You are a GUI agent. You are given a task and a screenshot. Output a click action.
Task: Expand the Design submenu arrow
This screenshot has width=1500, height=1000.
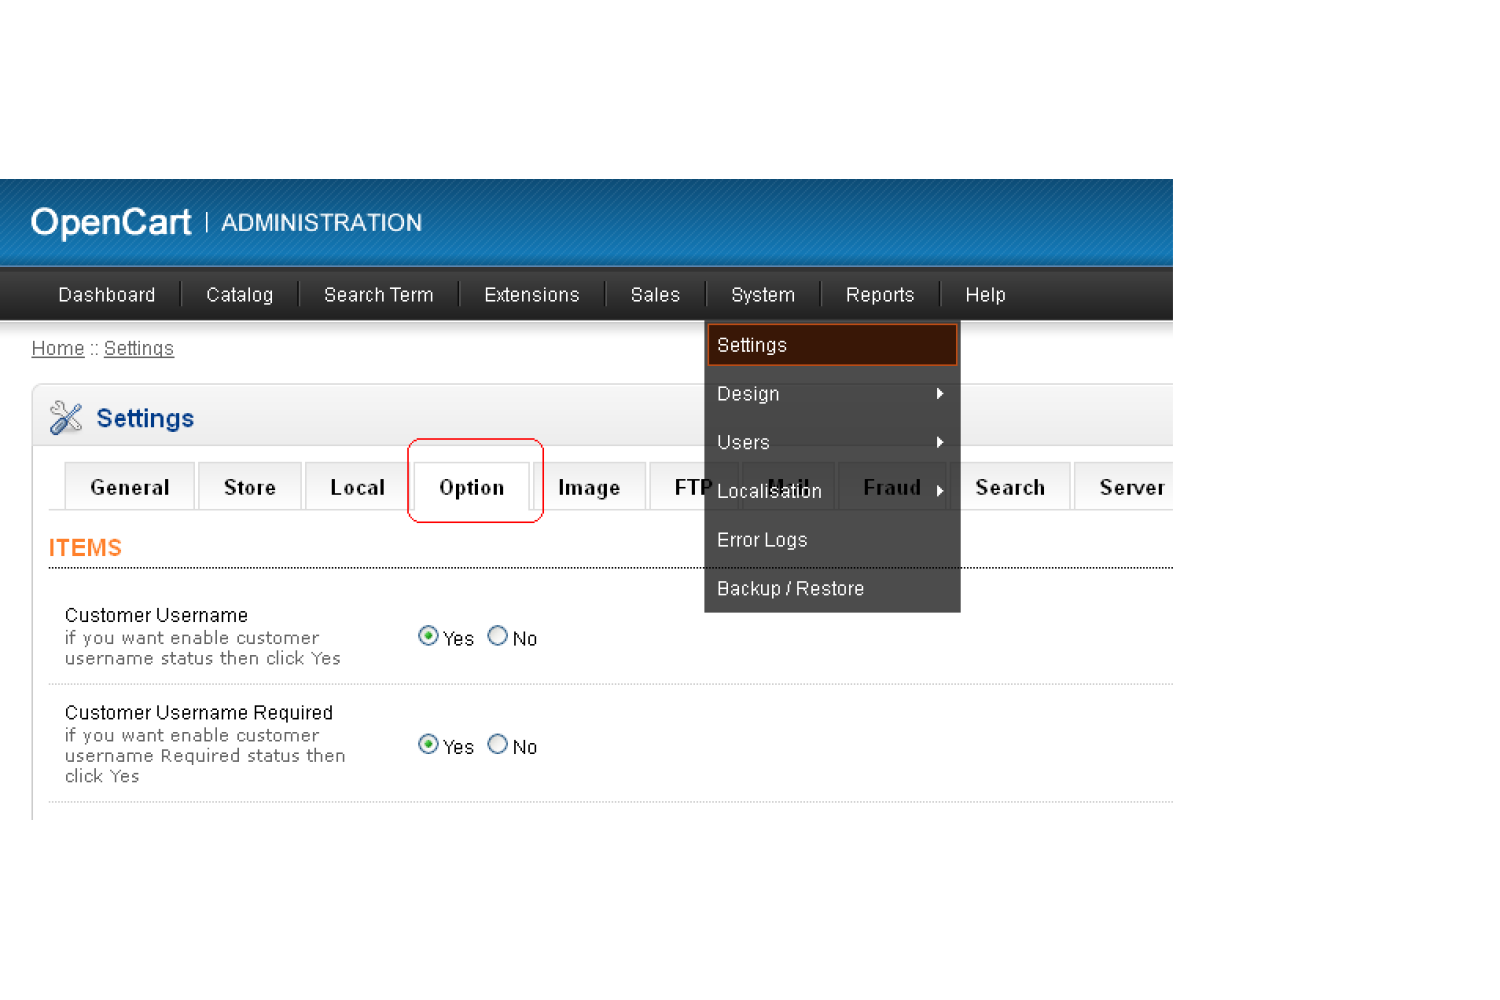click(x=939, y=394)
